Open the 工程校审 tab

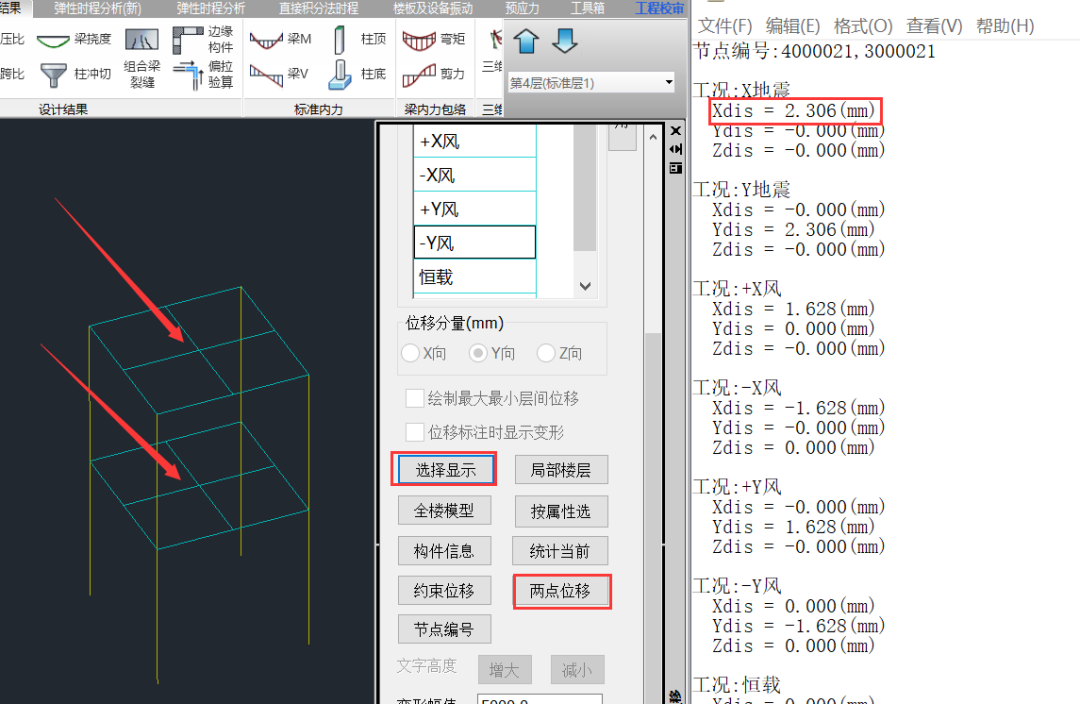(659, 8)
